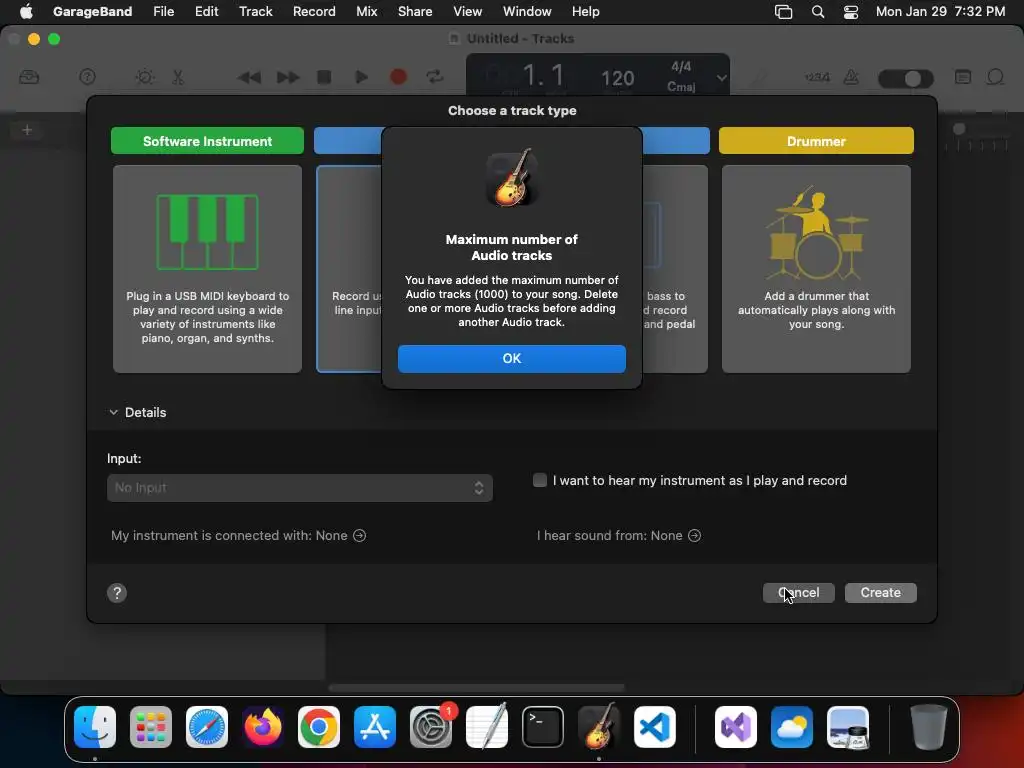Click the Cmaj key signature
Viewport: 1024px width, 768px height.
pos(680,86)
